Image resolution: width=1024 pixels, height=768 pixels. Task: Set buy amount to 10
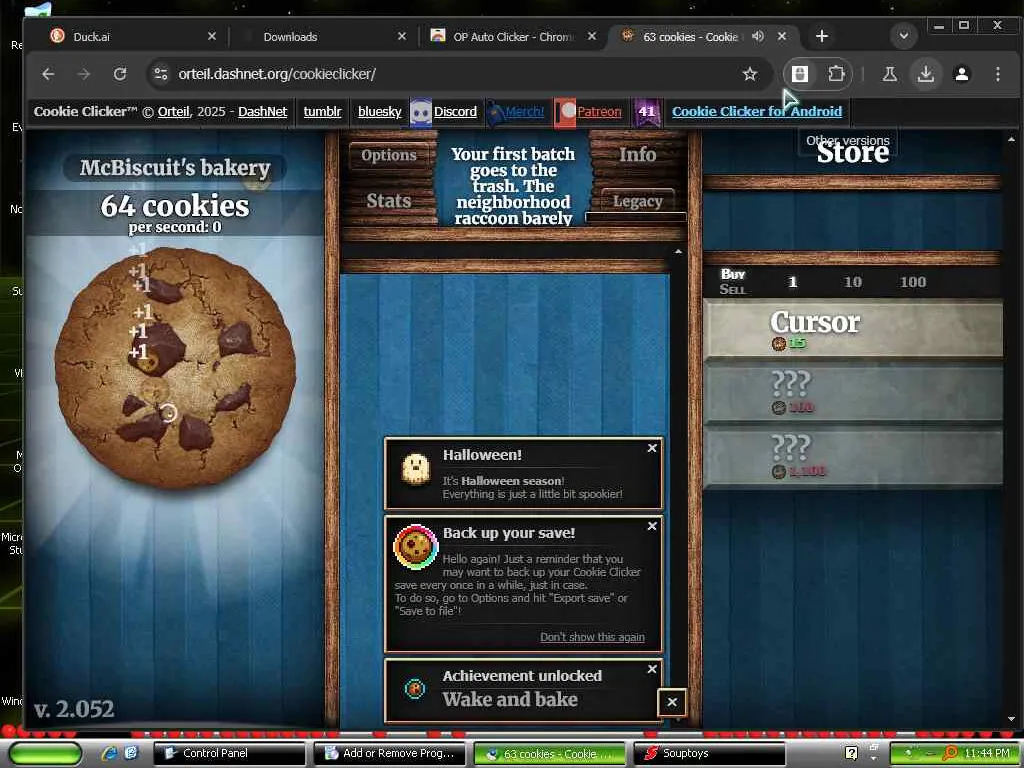[x=852, y=282]
